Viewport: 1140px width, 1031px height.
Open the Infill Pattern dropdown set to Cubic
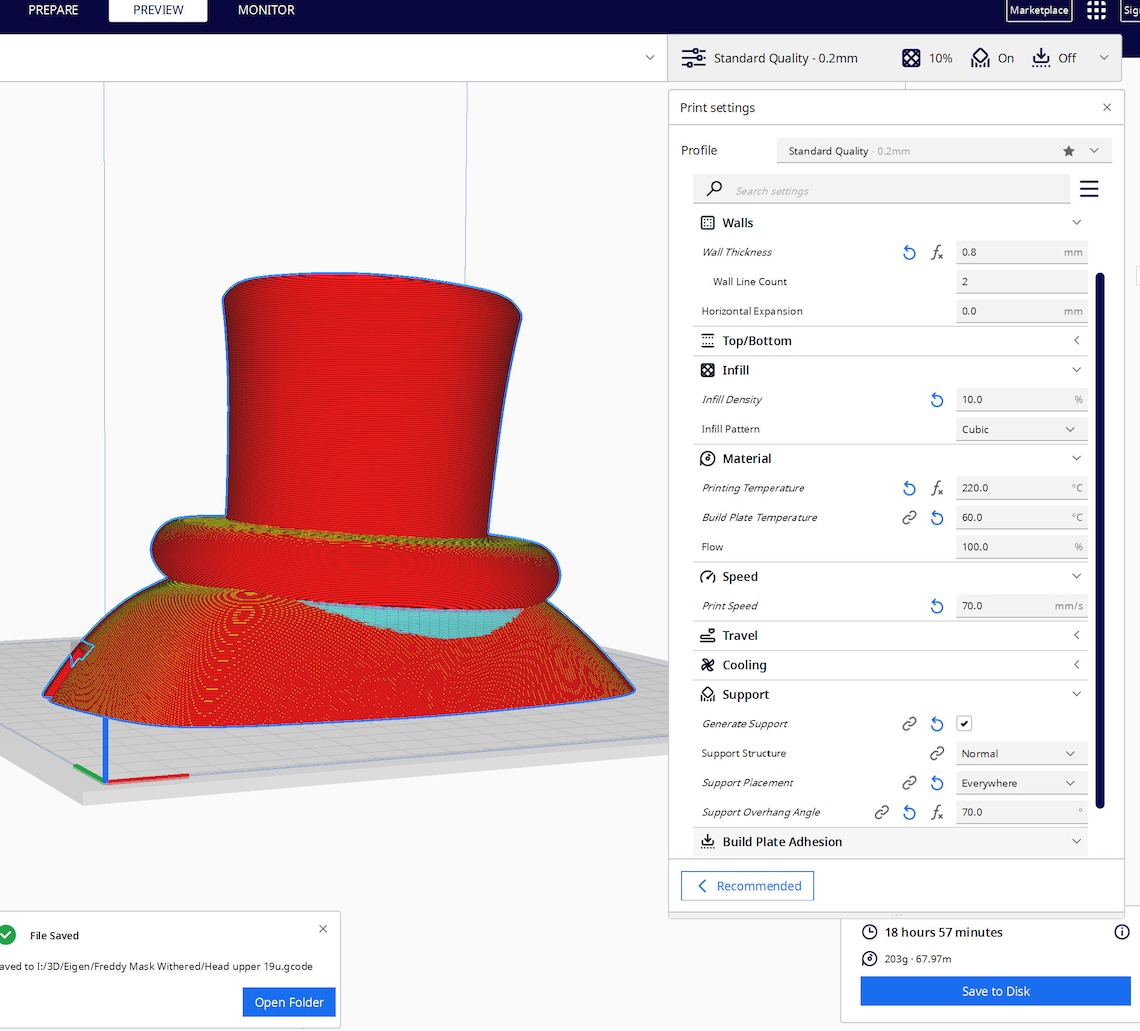click(x=1021, y=428)
